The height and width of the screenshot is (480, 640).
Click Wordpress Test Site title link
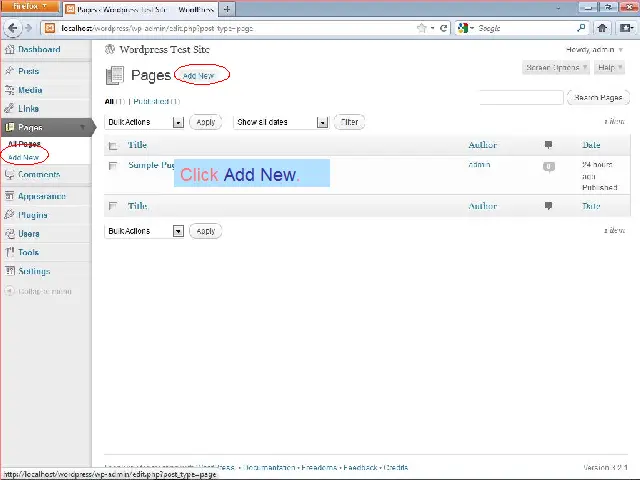[164, 50]
